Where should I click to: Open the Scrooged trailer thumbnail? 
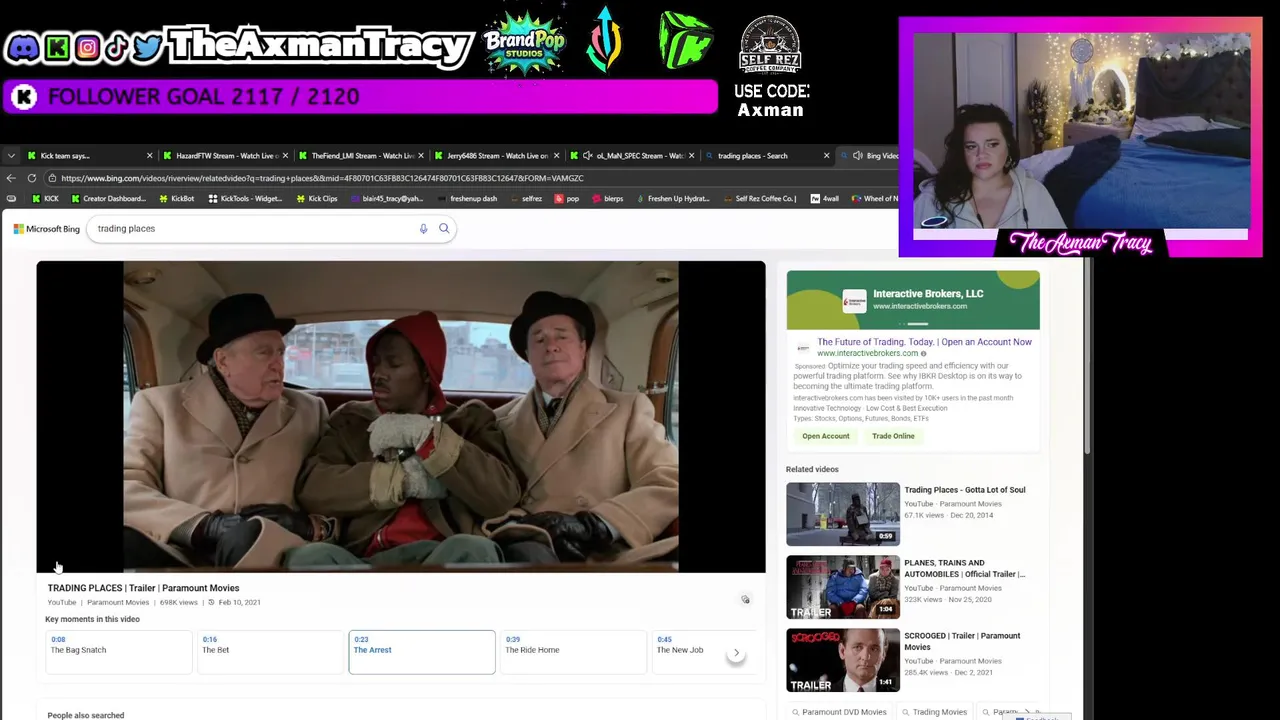[x=843, y=660]
